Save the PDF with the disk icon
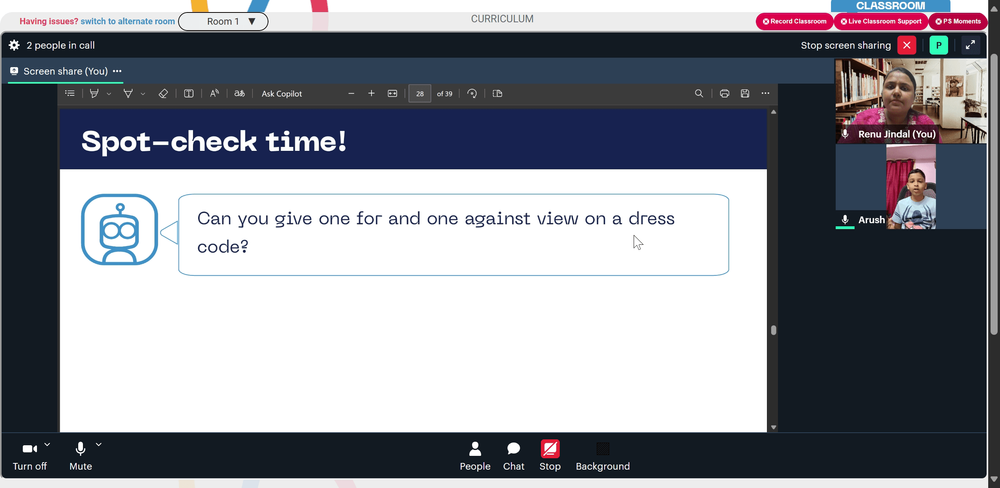 [745, 94]
